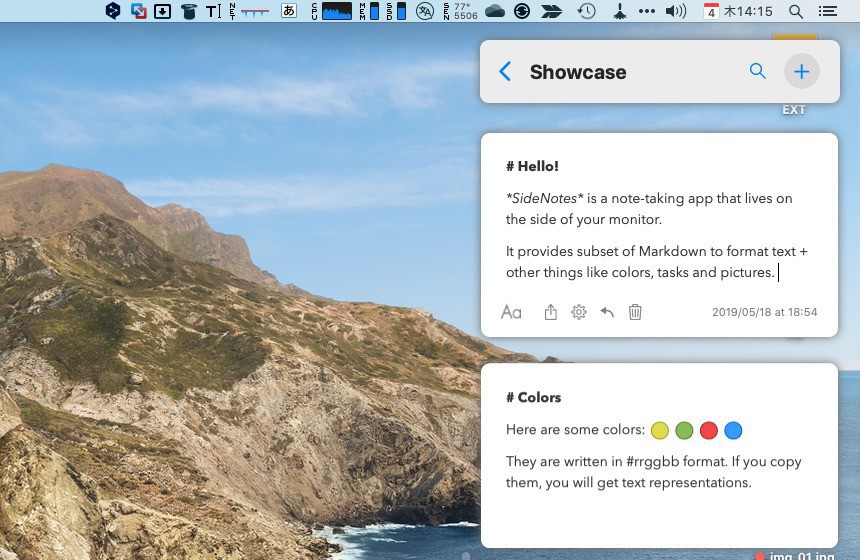Image resolution: width=860 pixels, height=560 pixels.
Task: Click the reply arrow icon in note toolbar
Action: (607, 312)
